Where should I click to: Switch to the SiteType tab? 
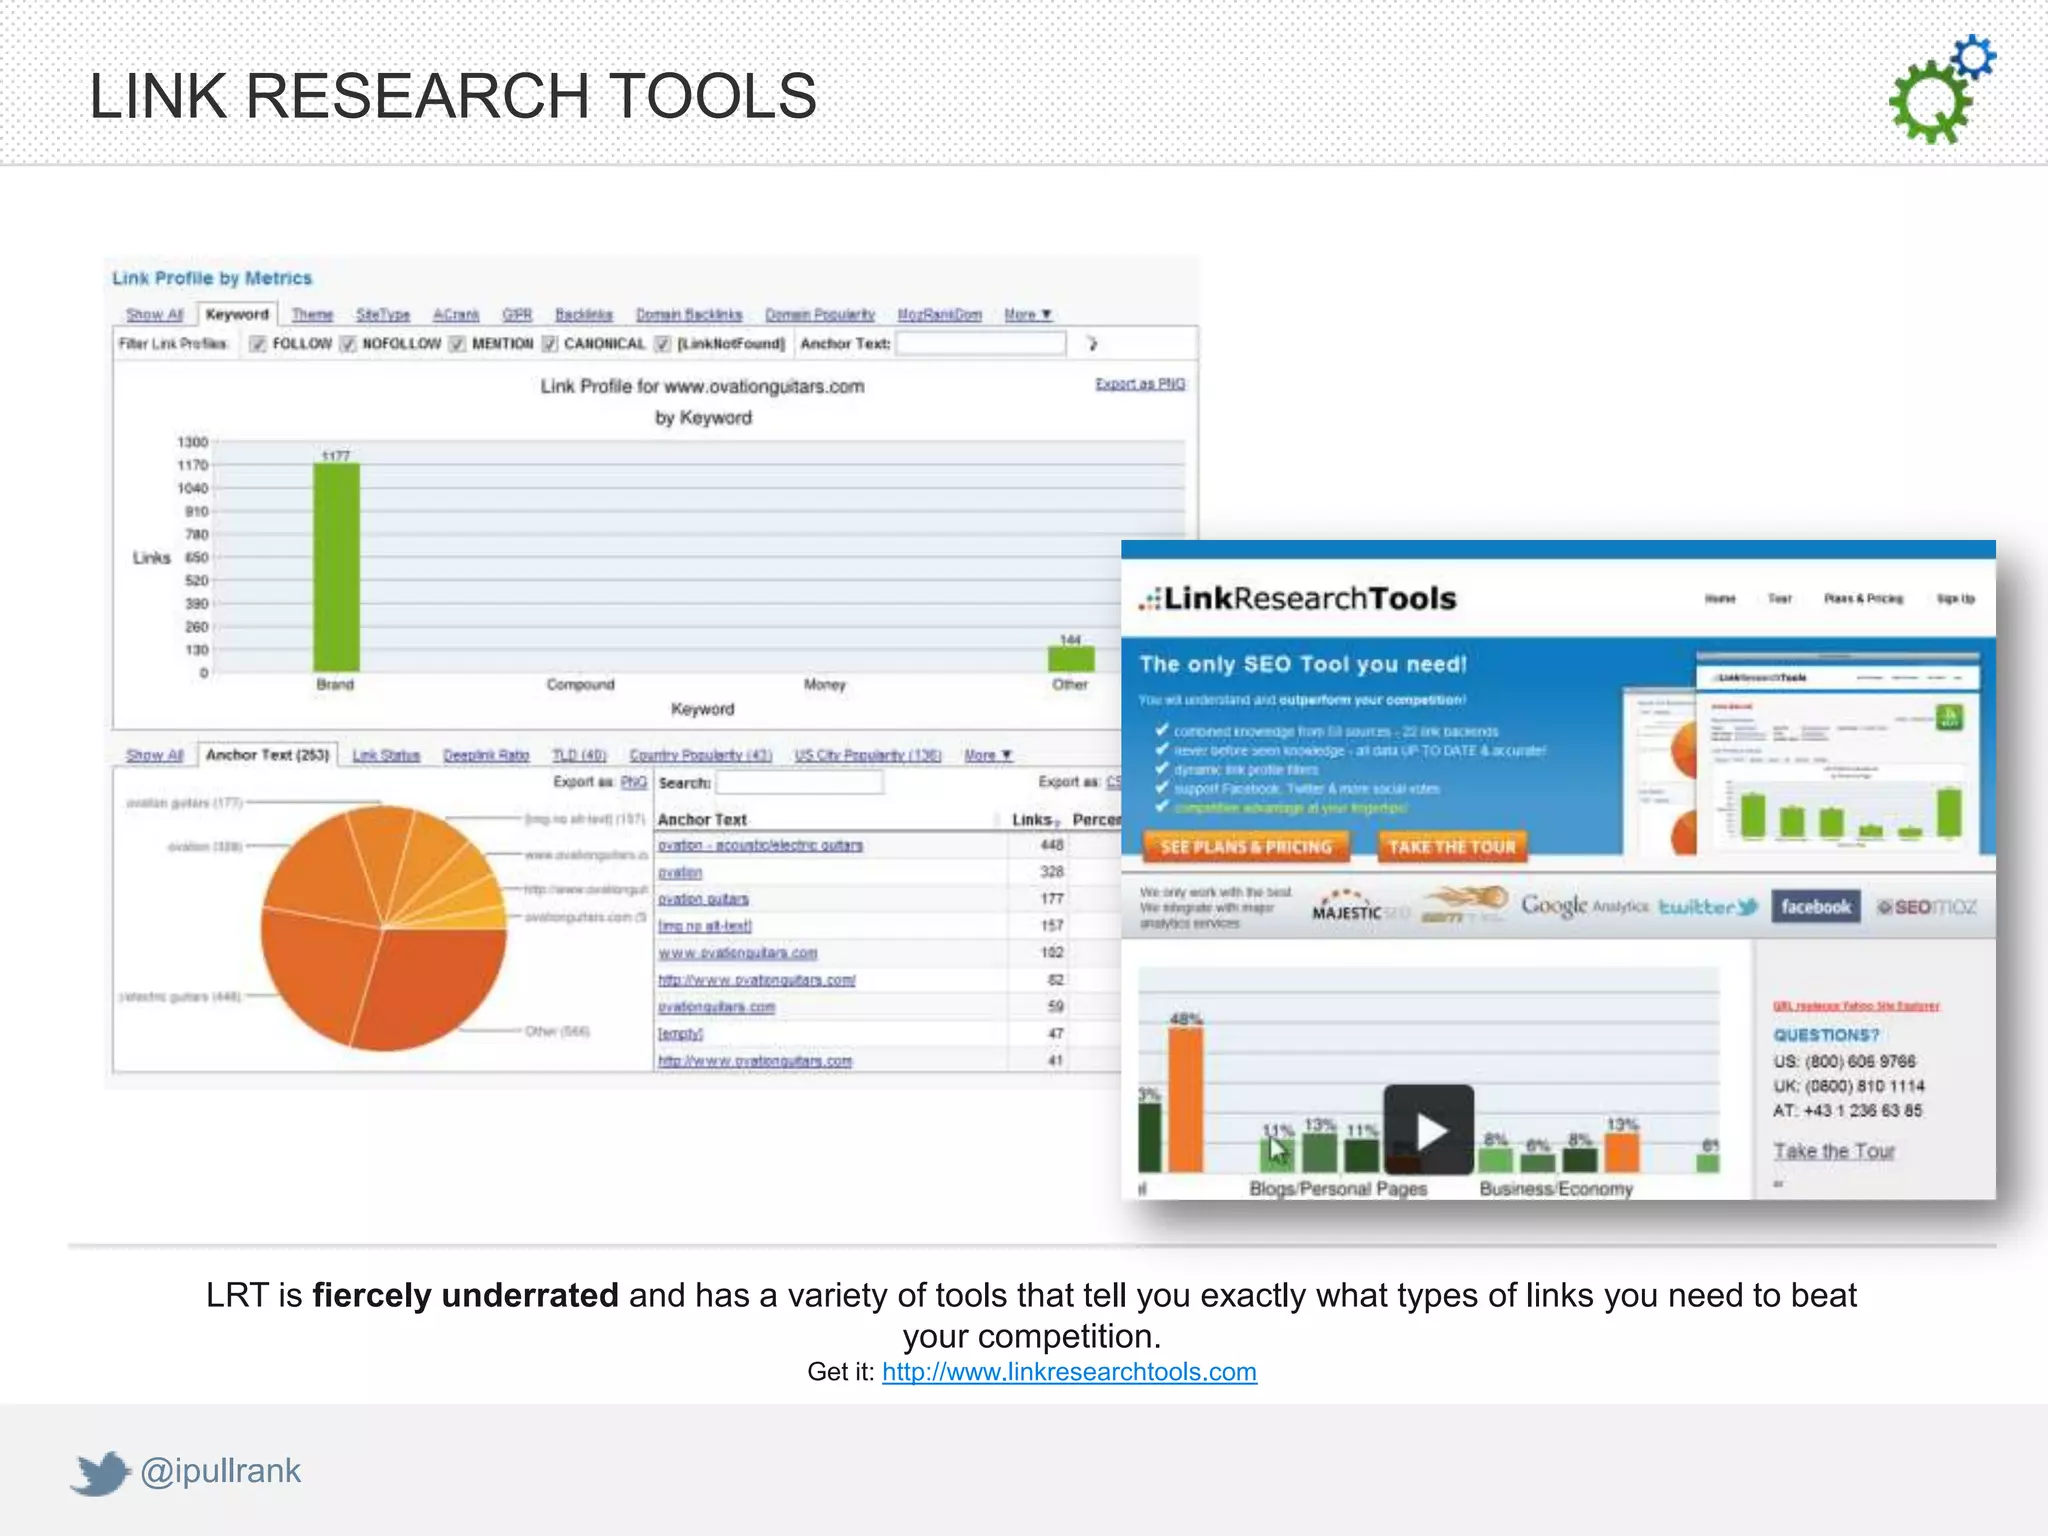(383, 314)
